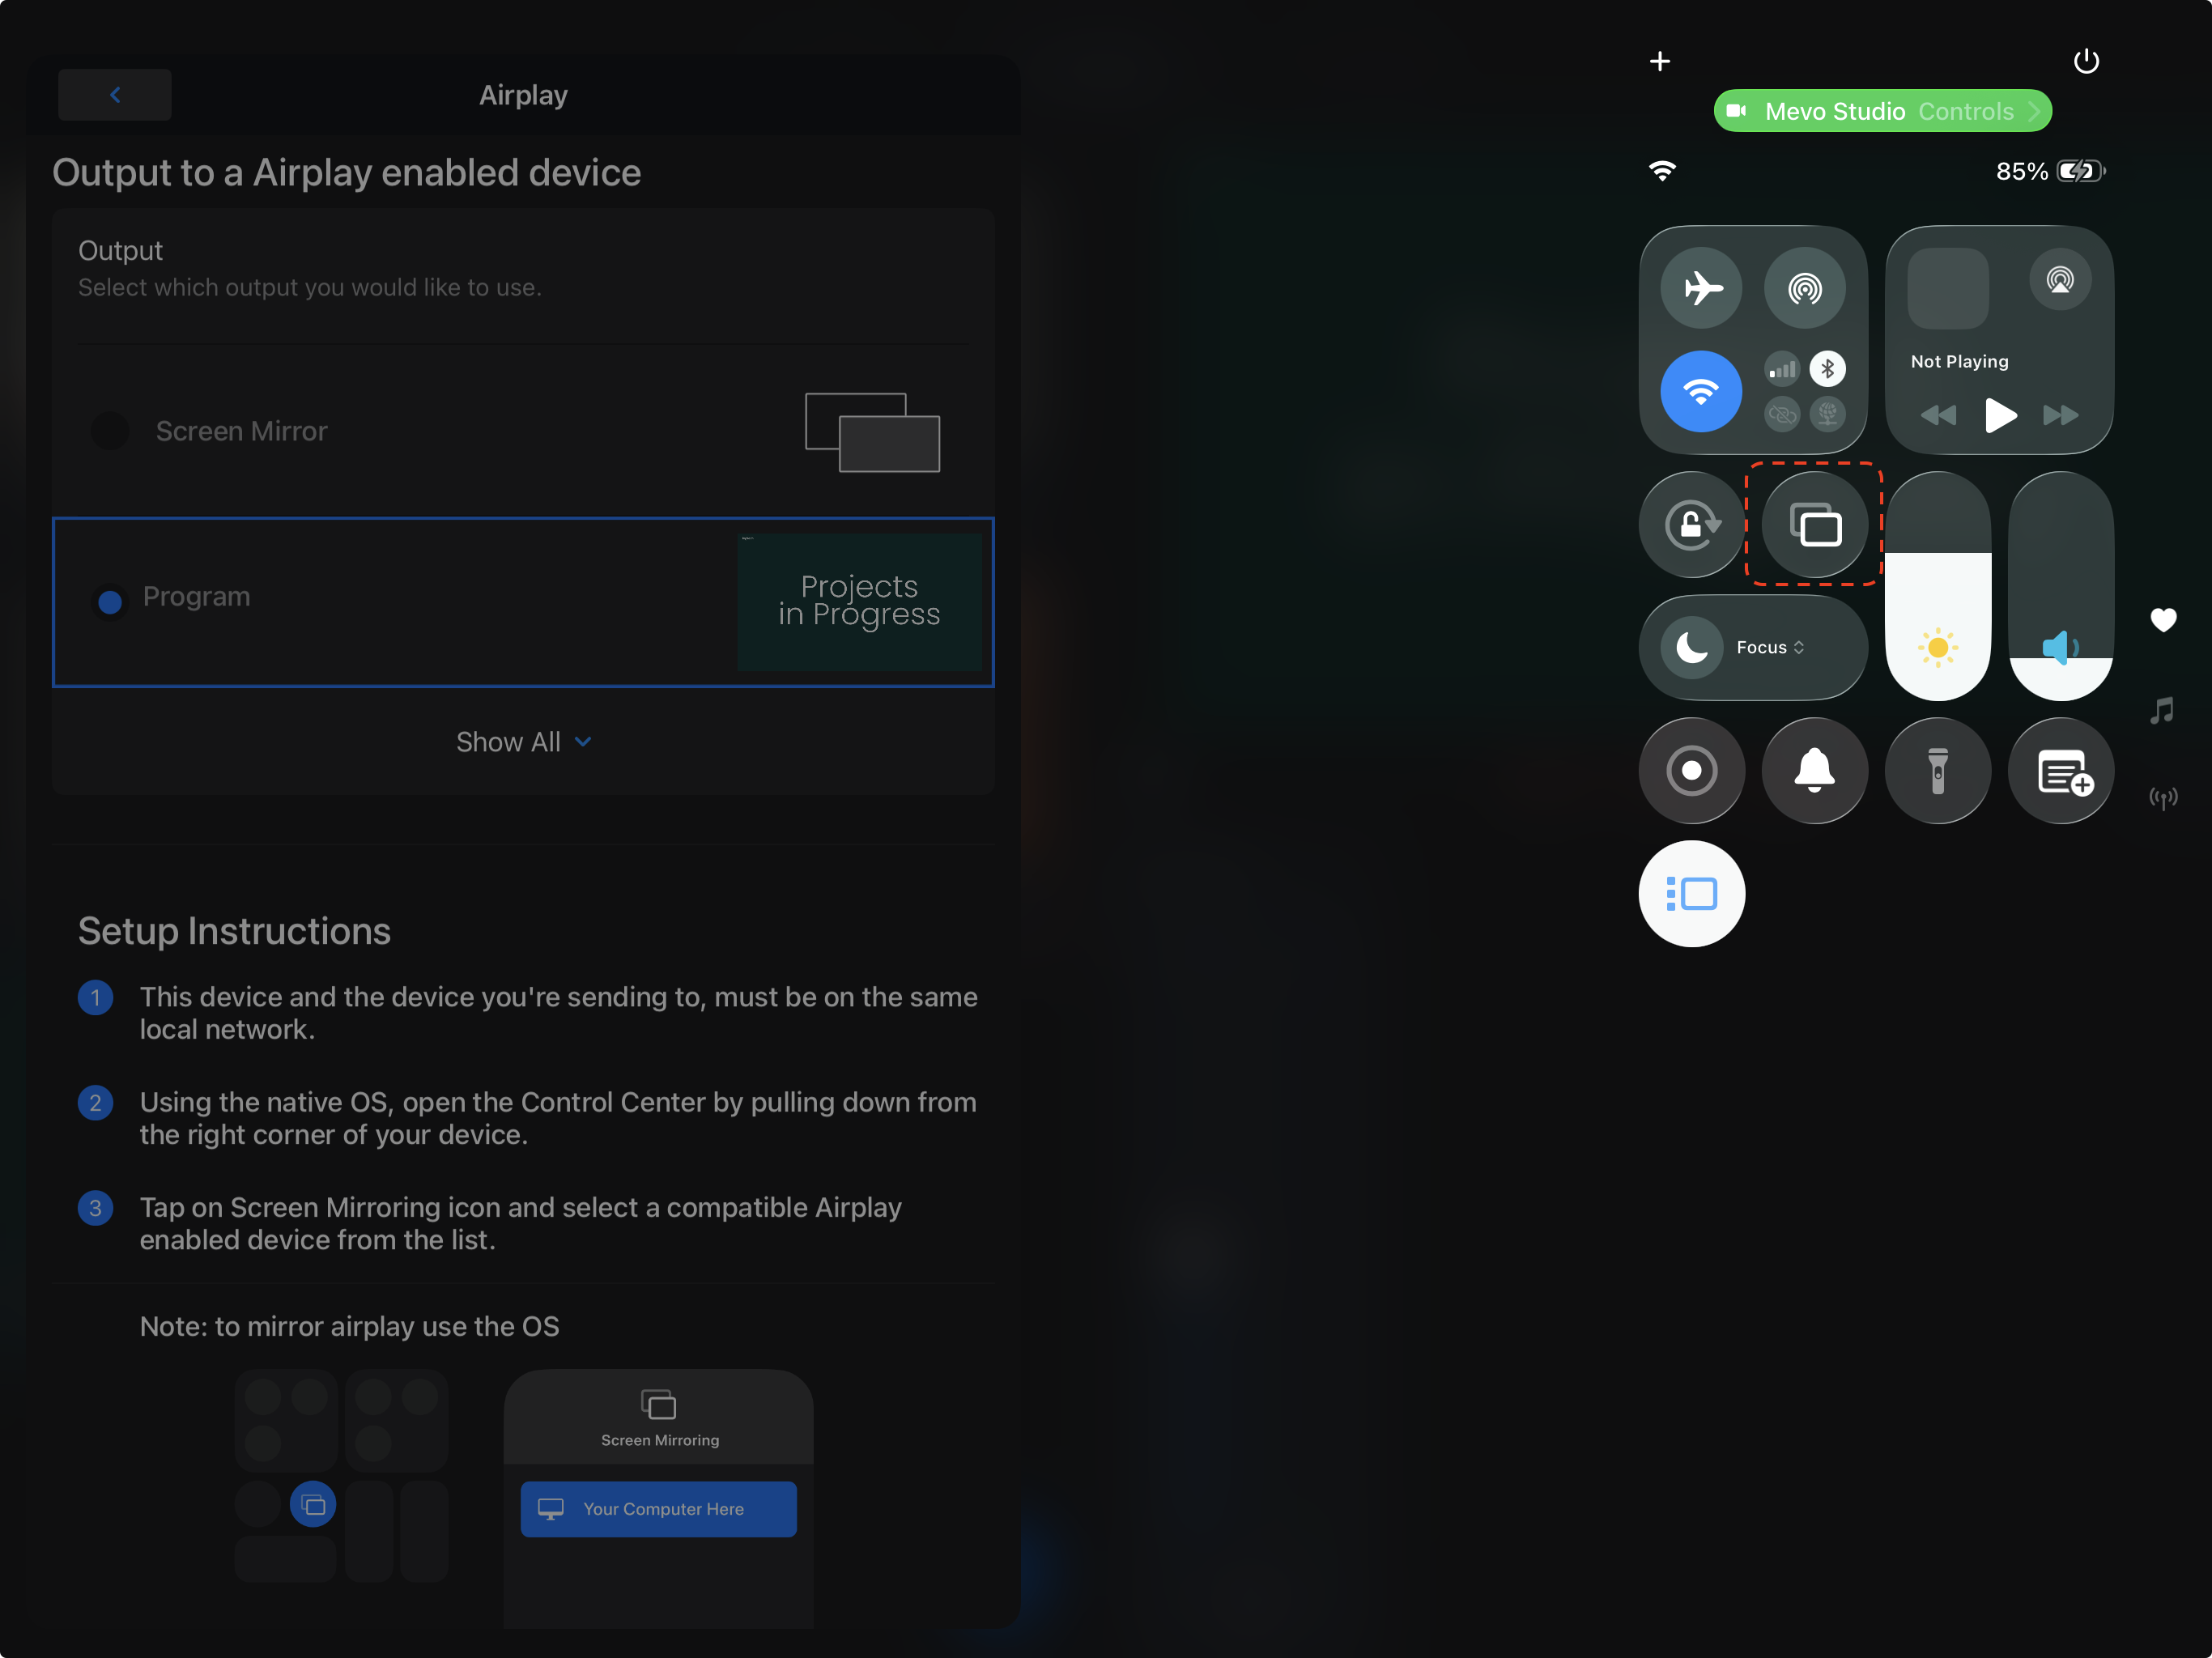
Task: Select the Program output radio button
Action: [109, 601]
